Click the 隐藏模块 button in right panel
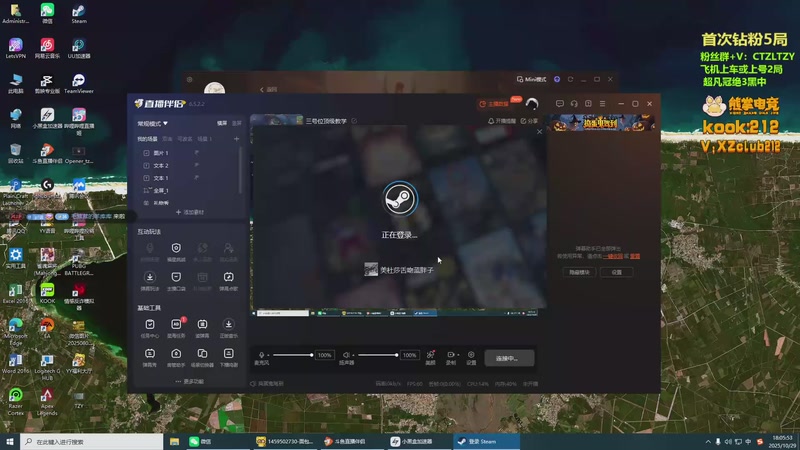This screenshot has width=800, height=450. click(579, 272)
